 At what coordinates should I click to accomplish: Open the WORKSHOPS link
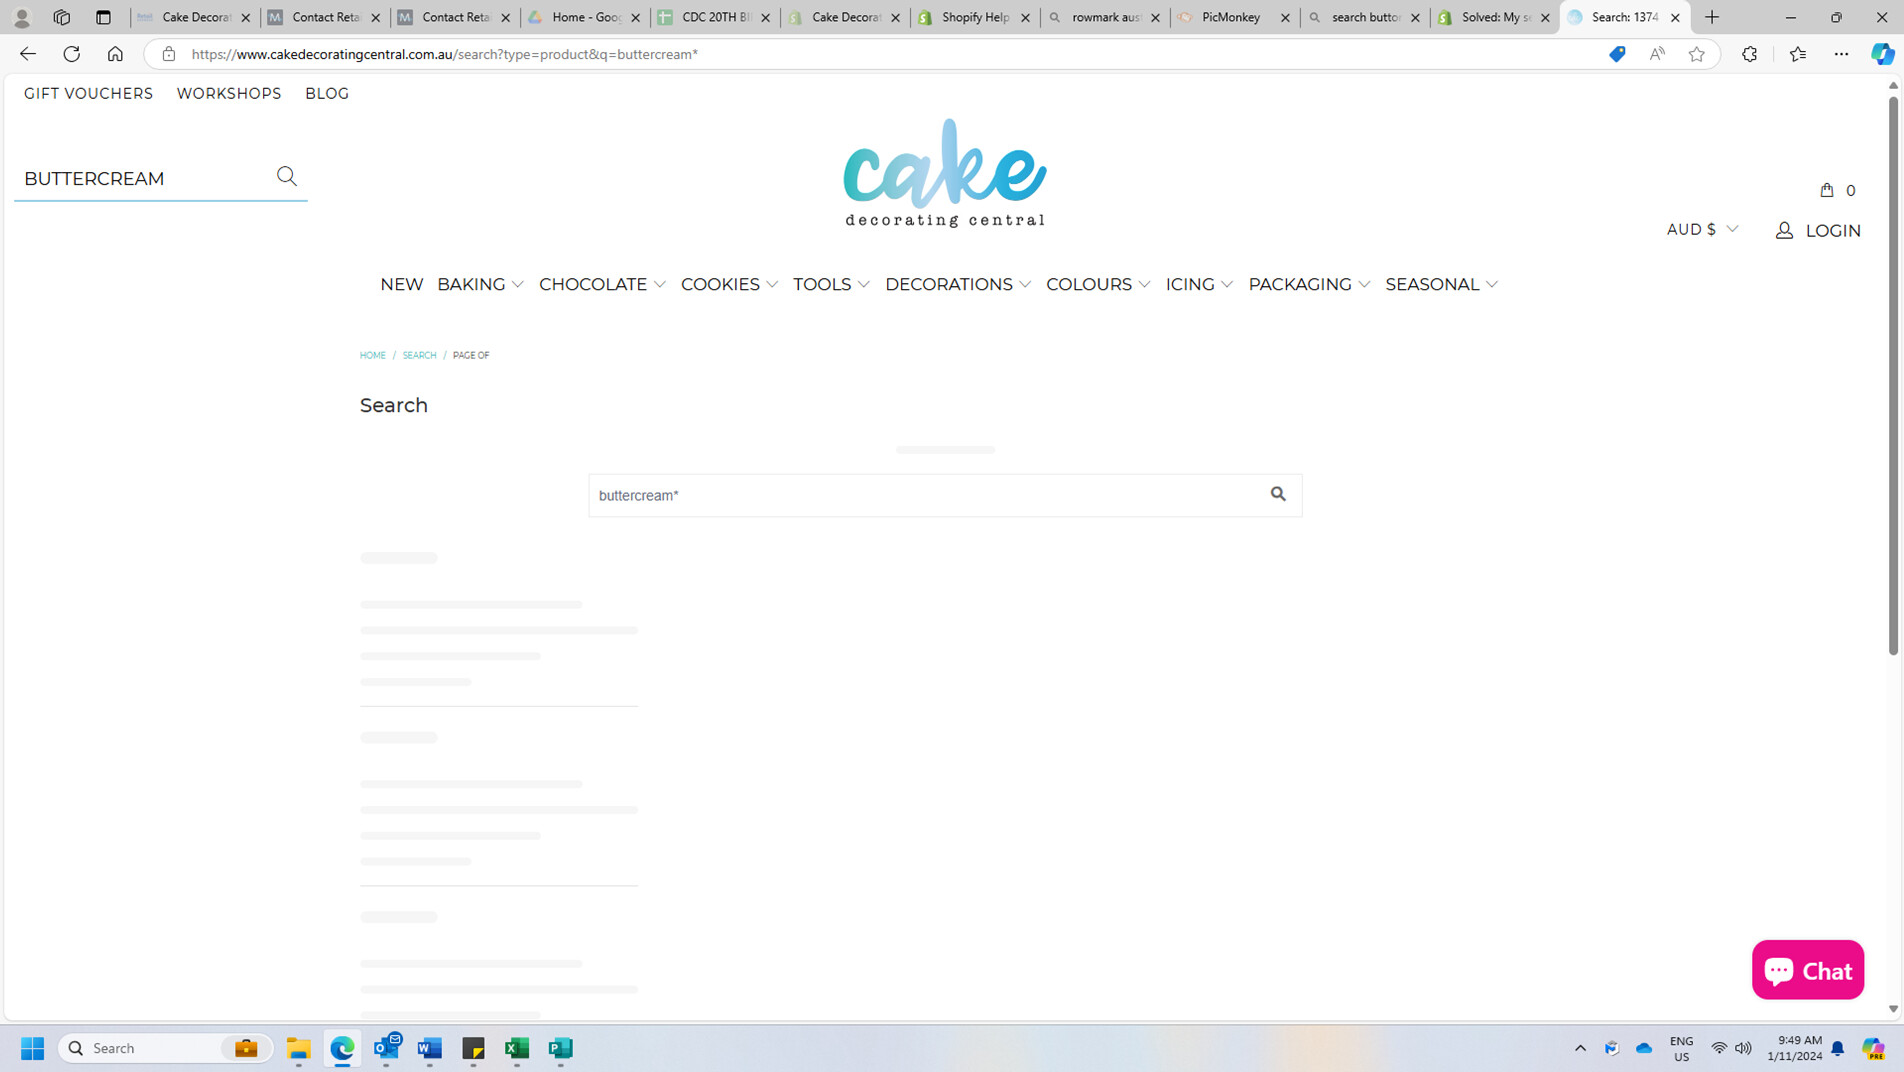pos(229,94)
